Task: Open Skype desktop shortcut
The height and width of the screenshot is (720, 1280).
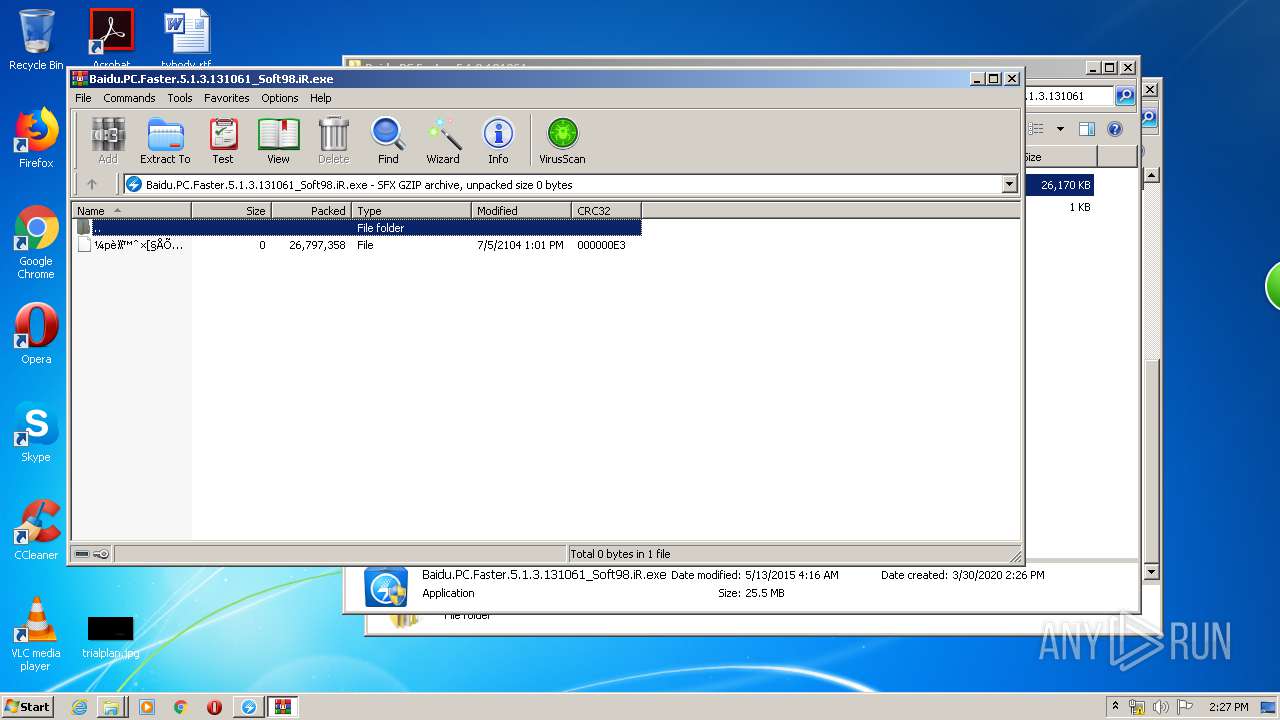Action: 36,432
